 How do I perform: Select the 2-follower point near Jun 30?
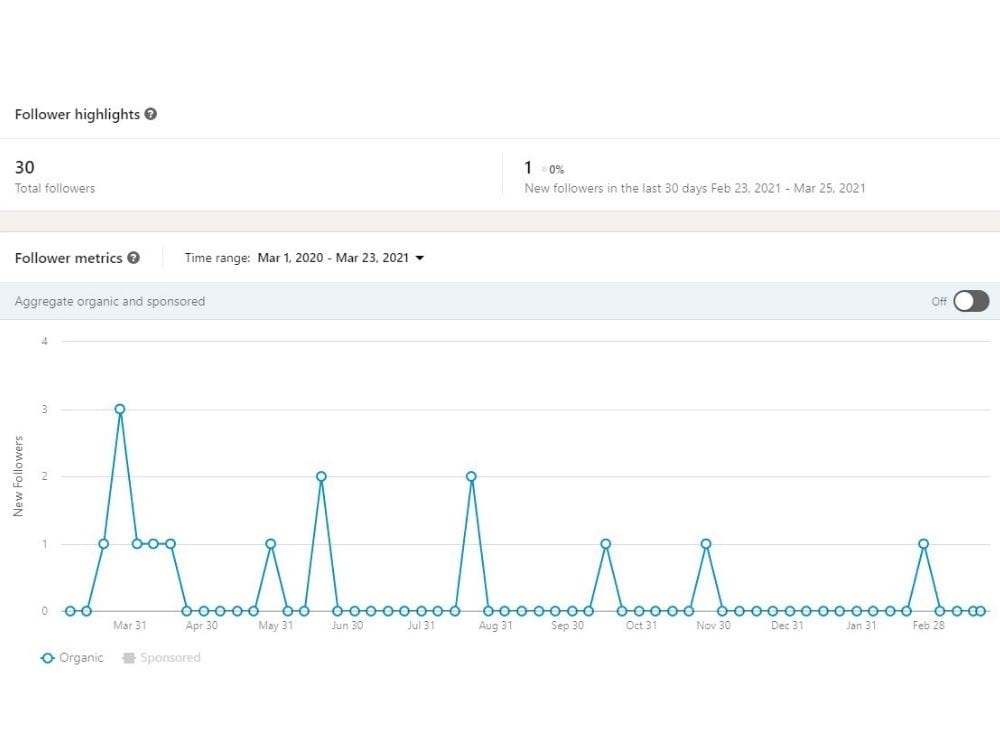[321, 476]
